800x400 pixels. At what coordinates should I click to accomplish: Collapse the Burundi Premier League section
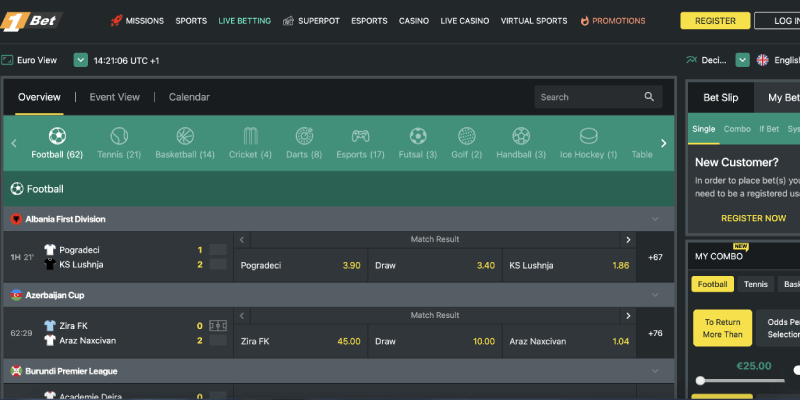pyautogui.click(x=655, y=371)
